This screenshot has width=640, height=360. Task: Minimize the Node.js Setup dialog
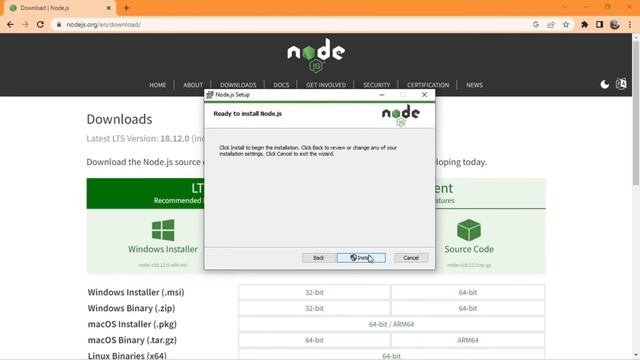click(382, 95)
